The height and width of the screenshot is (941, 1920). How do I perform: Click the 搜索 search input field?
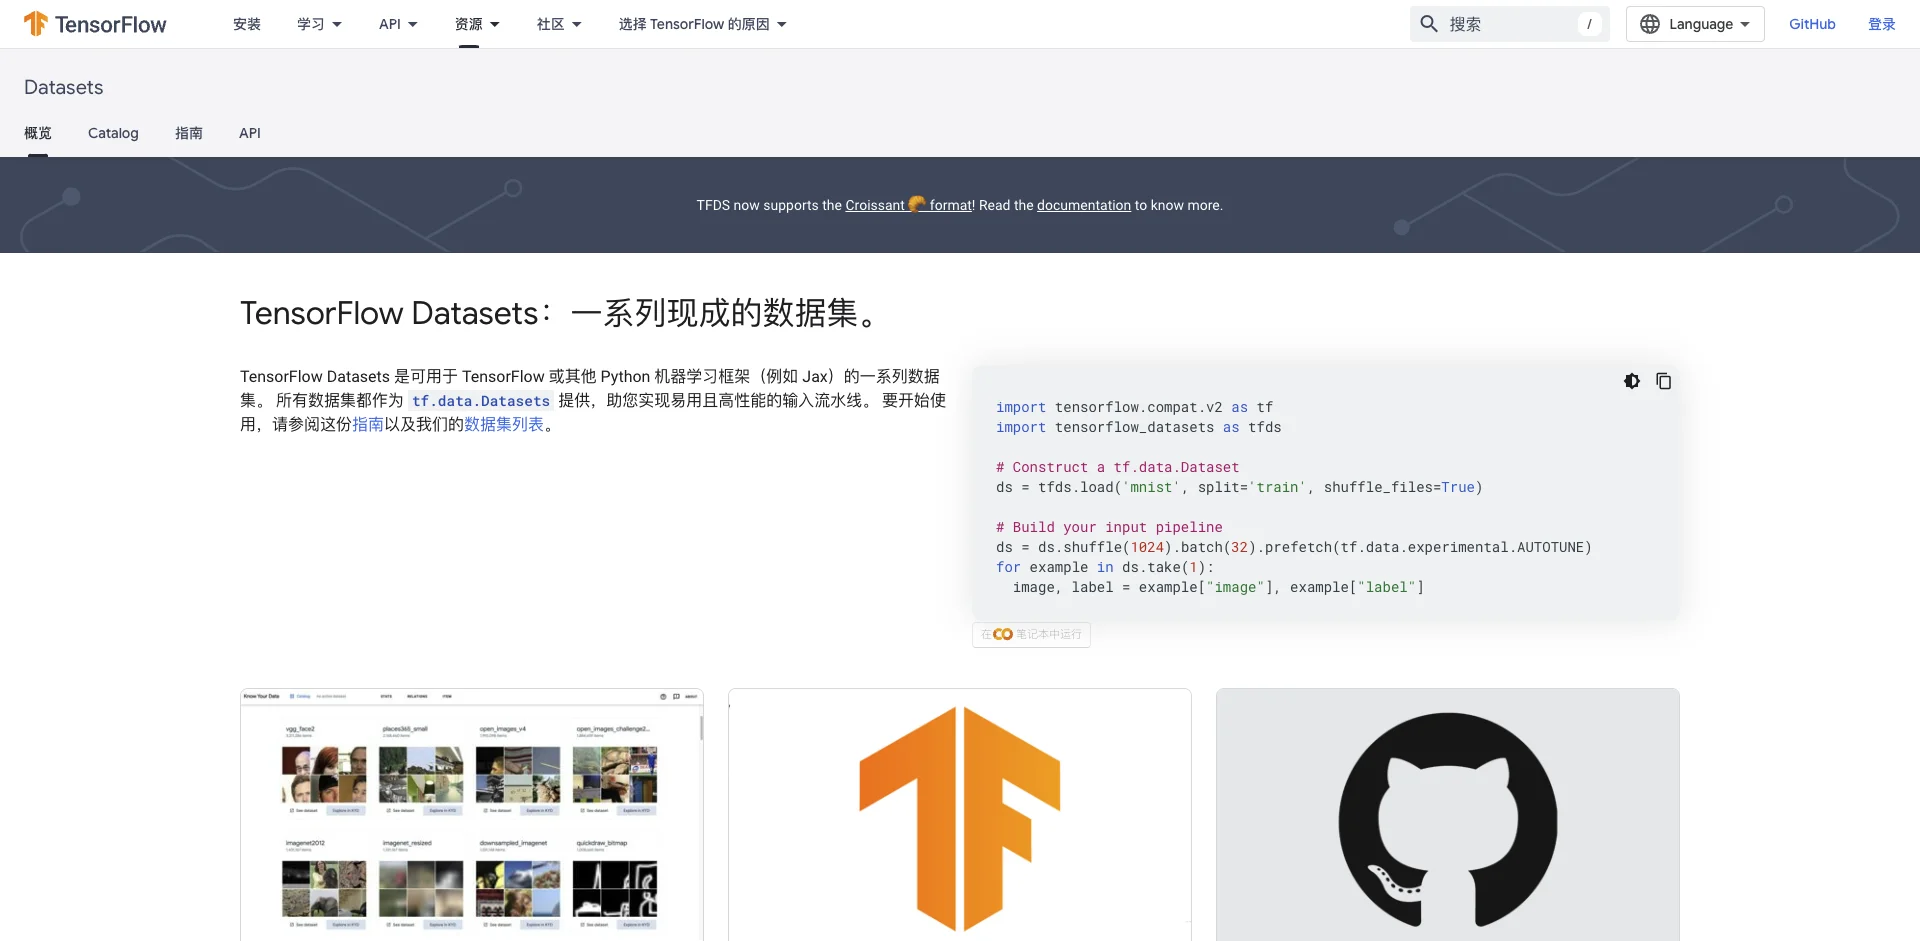pyautogui.click(x=1510, y=24)
